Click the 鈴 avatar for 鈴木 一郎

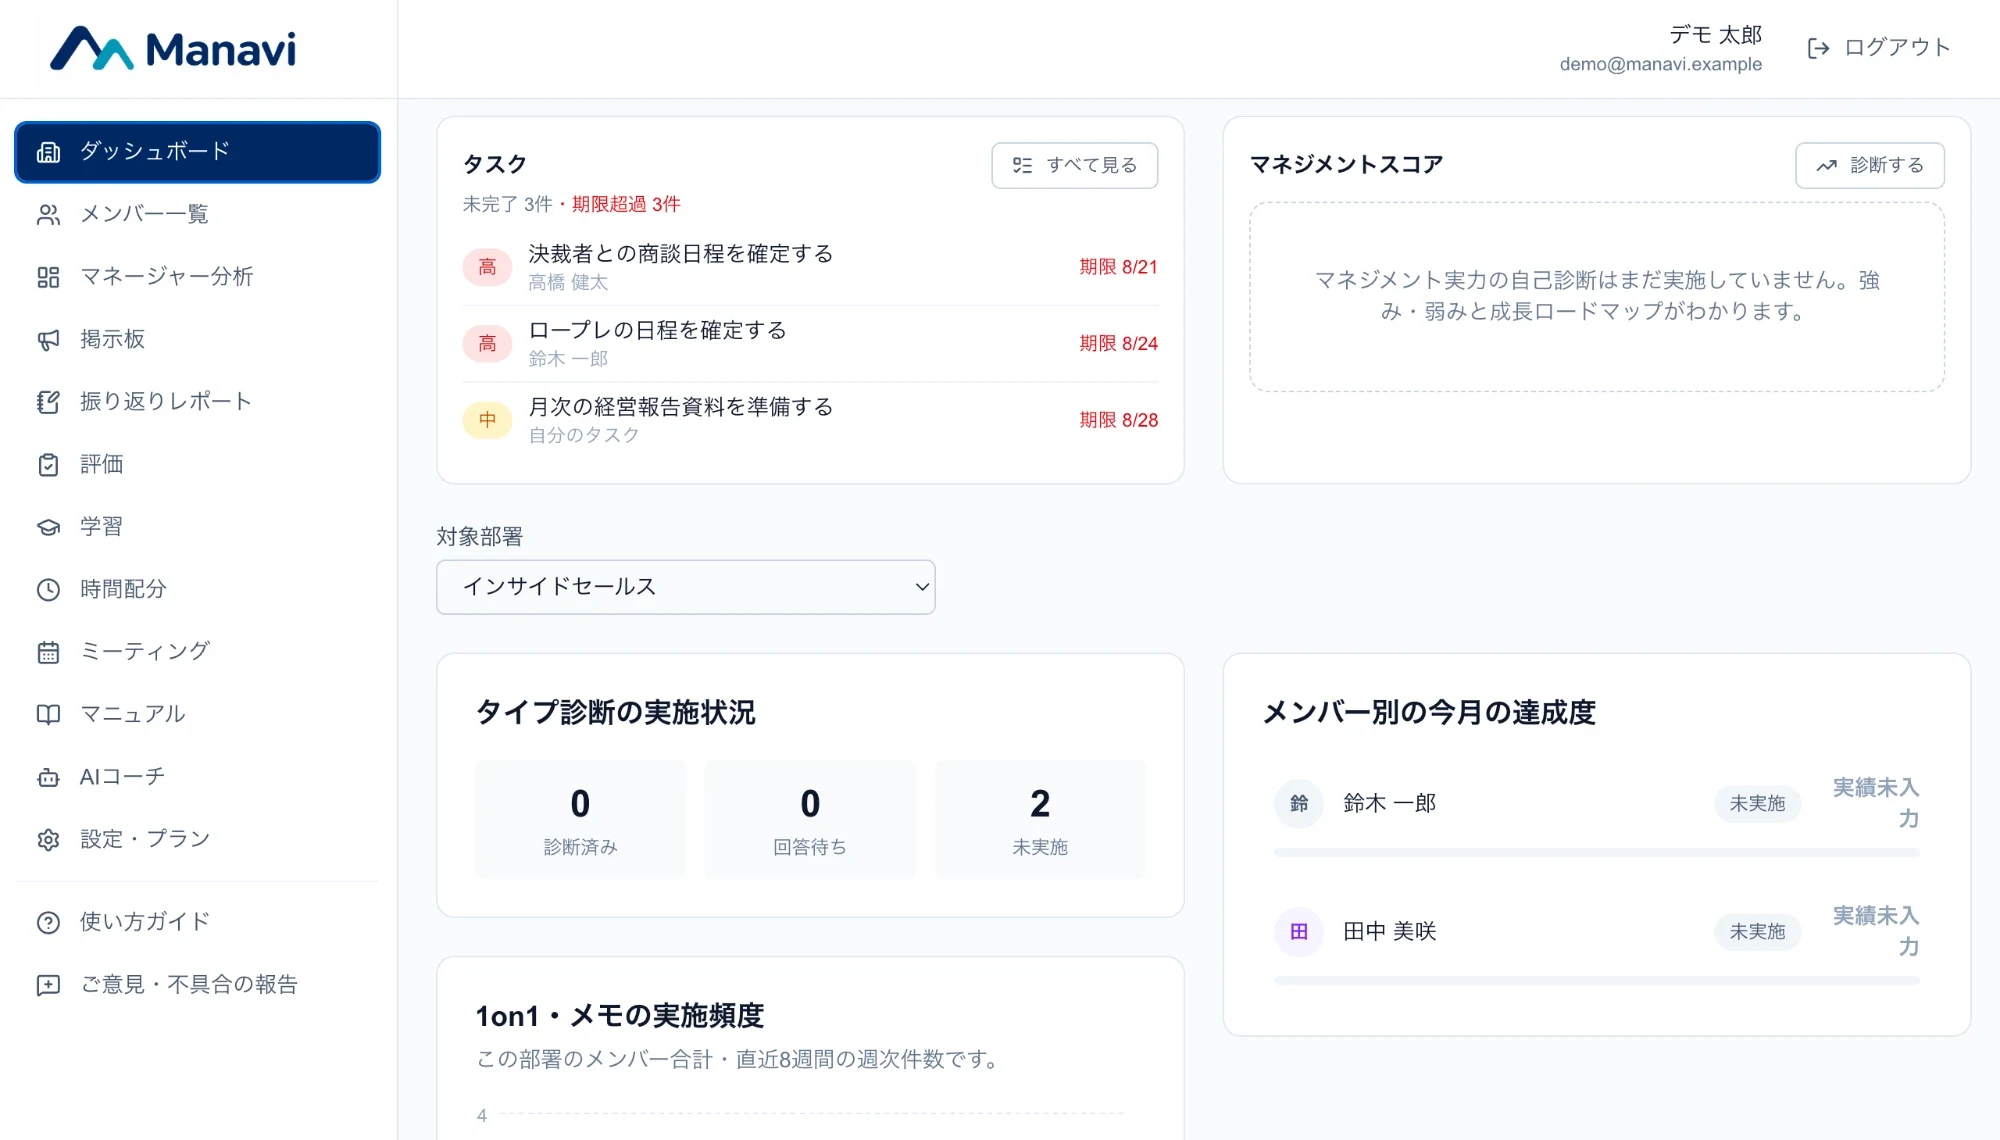click(1299, 804)
